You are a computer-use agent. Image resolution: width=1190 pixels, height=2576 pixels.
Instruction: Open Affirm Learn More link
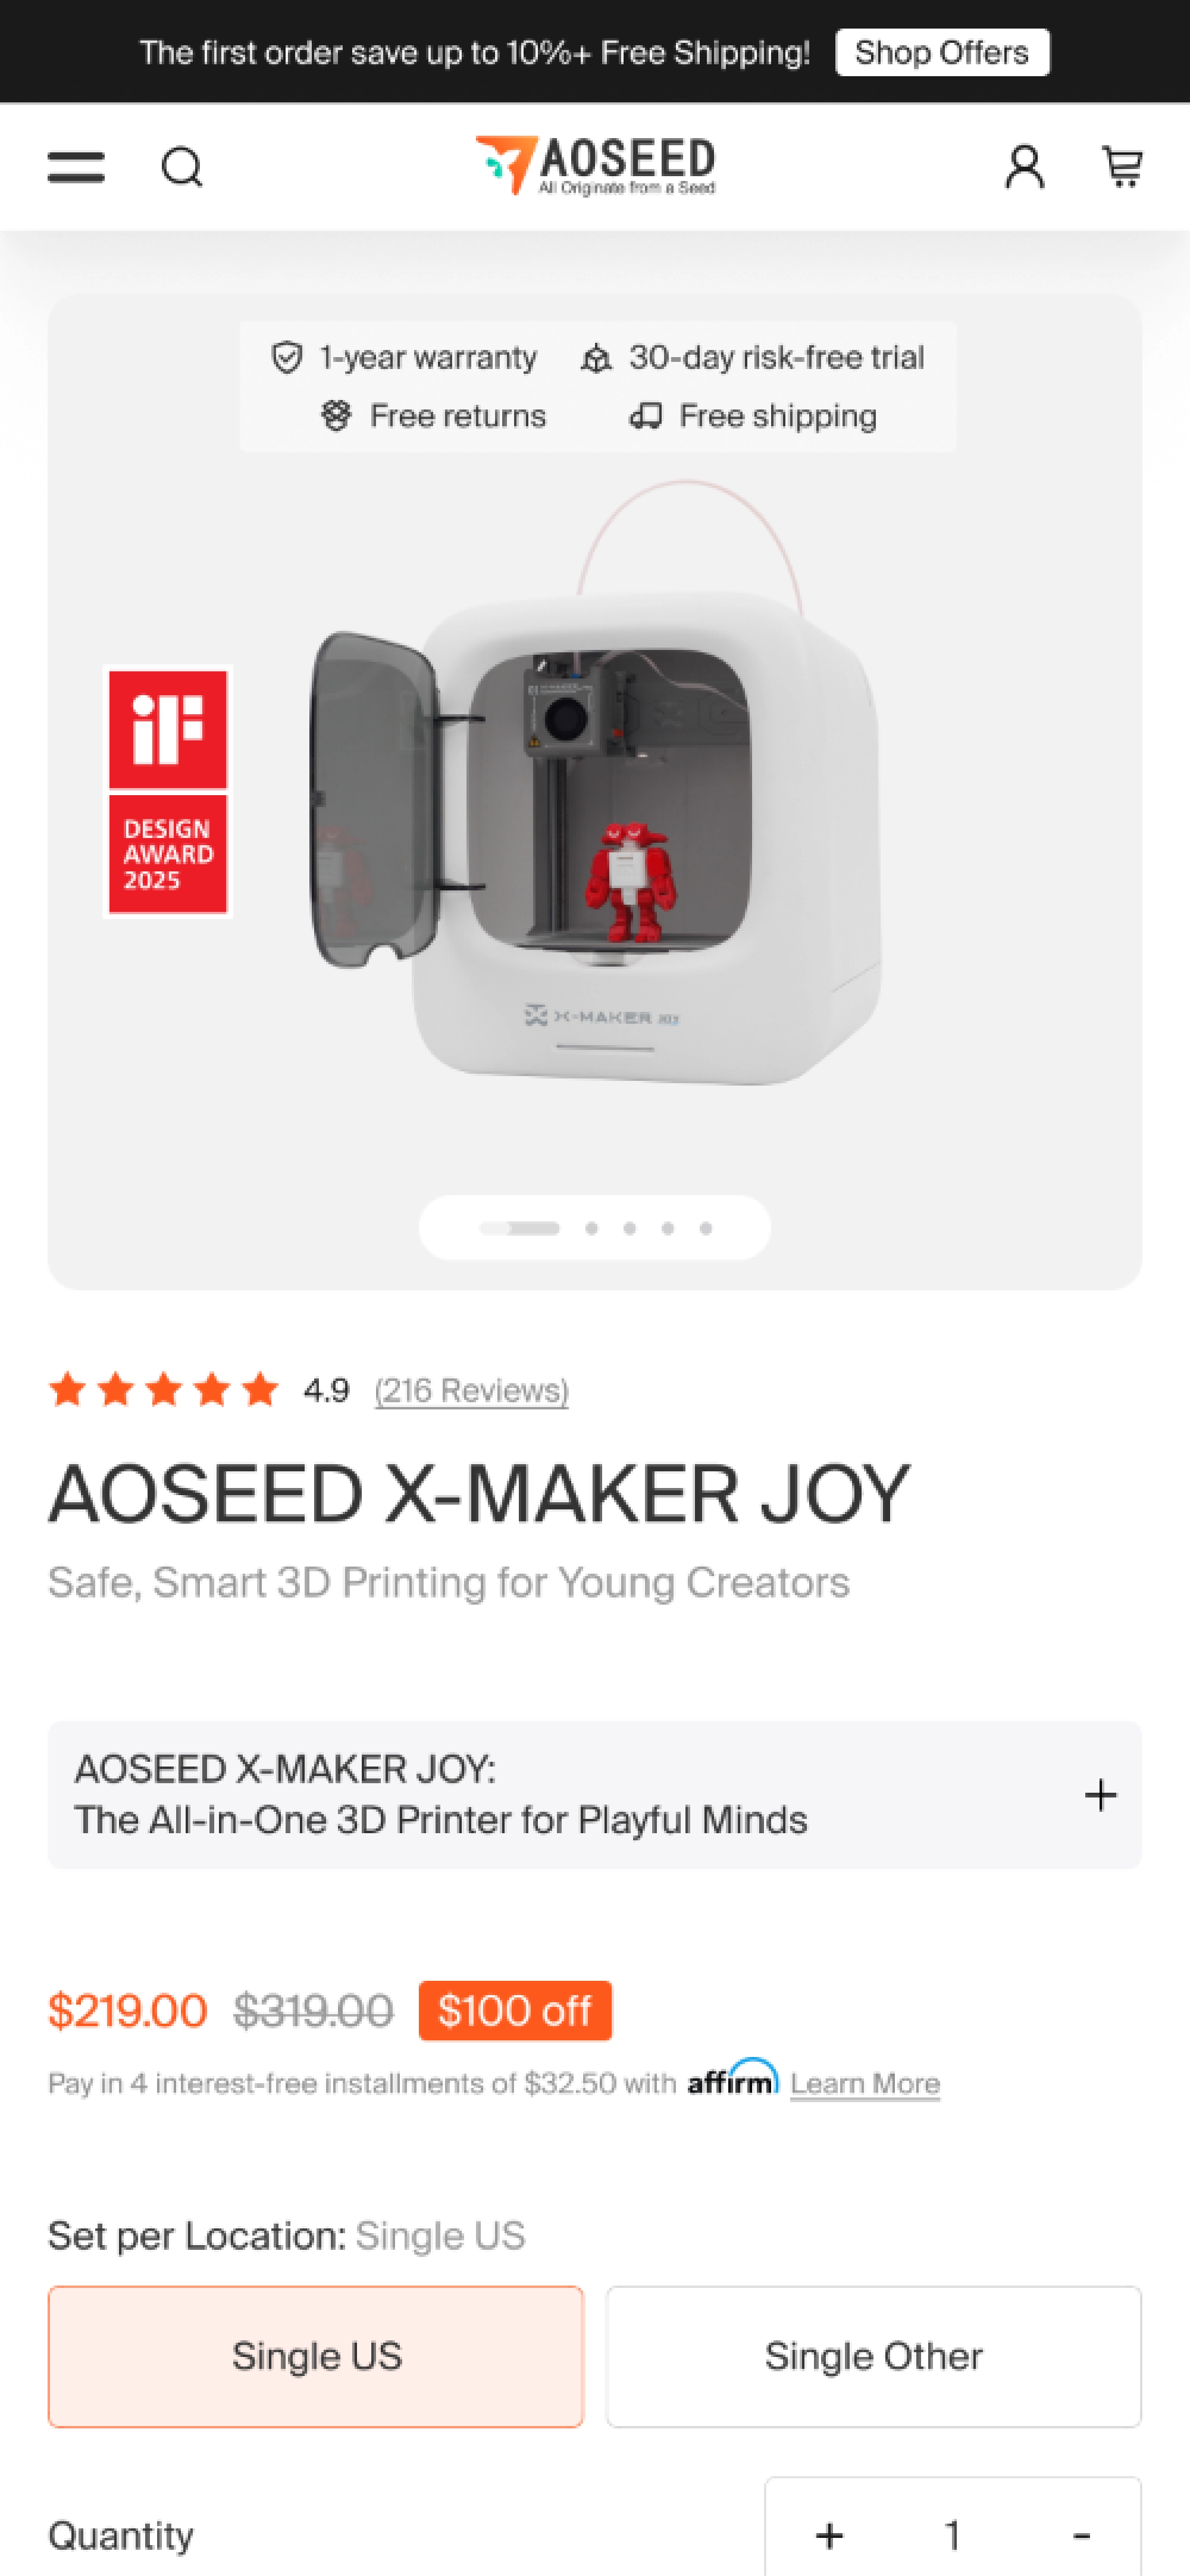click(x=865, y=2084)
